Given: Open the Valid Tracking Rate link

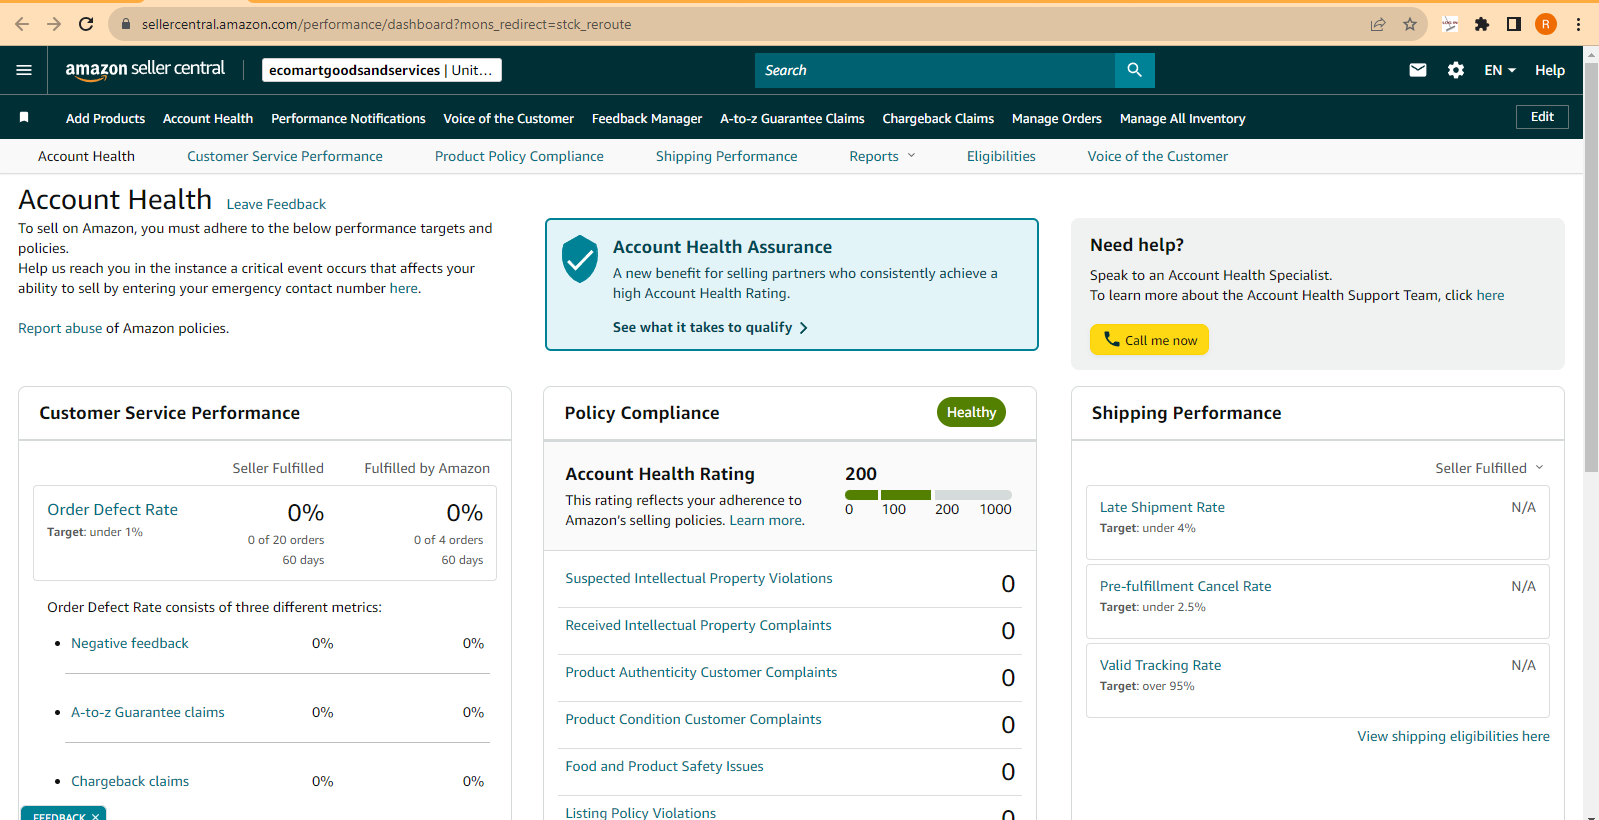Looking at the screenshot, I should point(1160,665).
